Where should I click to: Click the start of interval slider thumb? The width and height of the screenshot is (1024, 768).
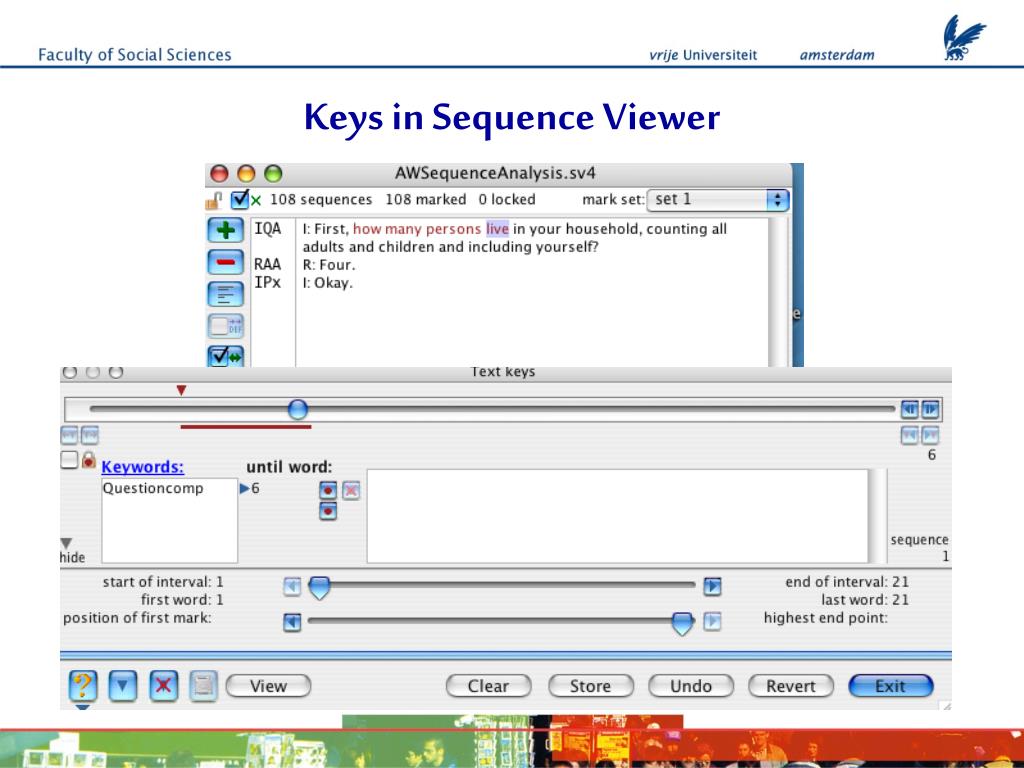[x=319, y=587]
